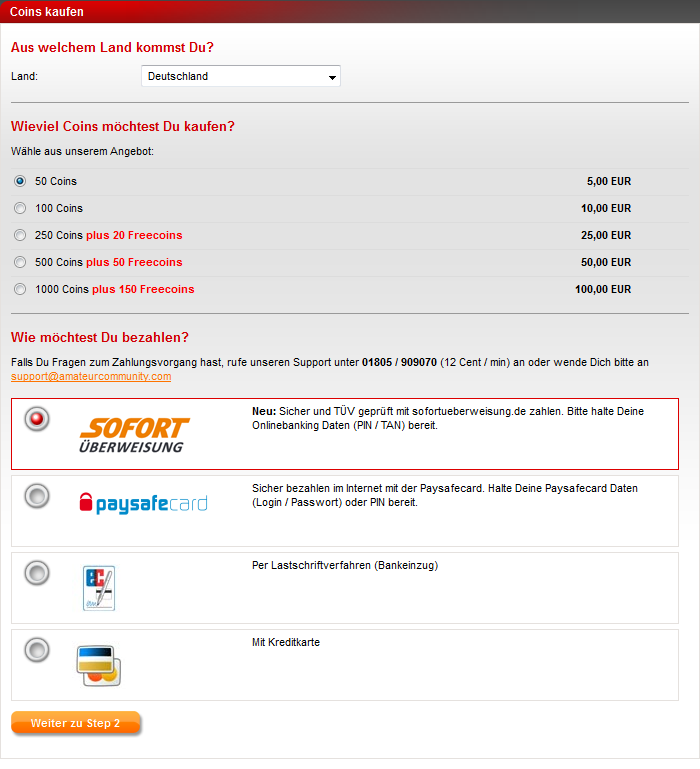
Task: Click the 100,00 EUR price label
Action: coord(603,289)
